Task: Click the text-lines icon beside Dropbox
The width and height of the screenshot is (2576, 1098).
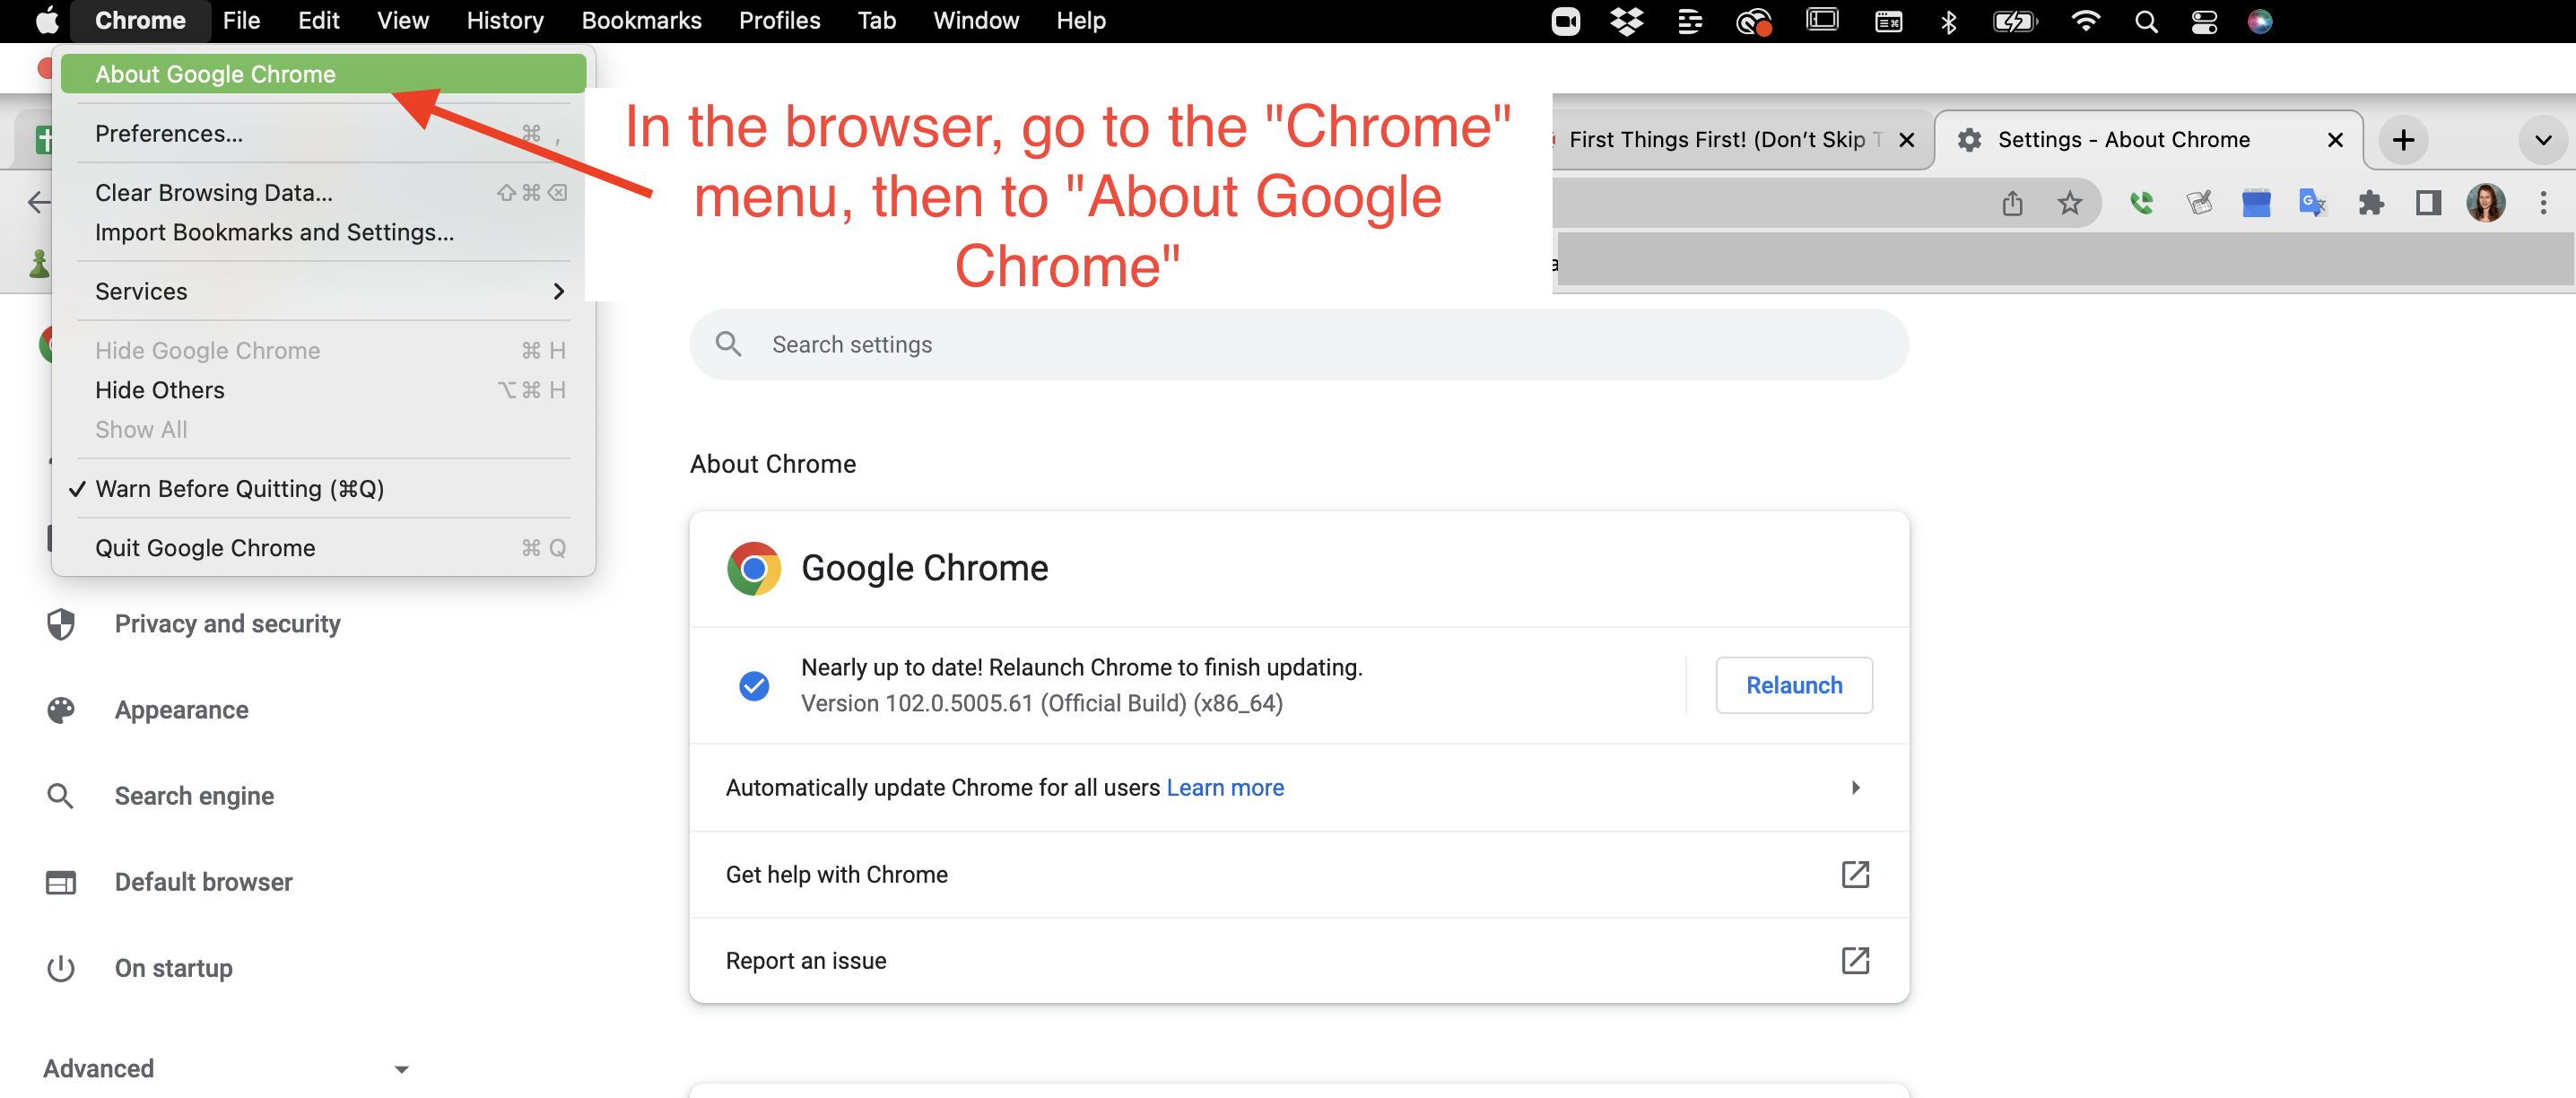Action: tap(1688, 21)
